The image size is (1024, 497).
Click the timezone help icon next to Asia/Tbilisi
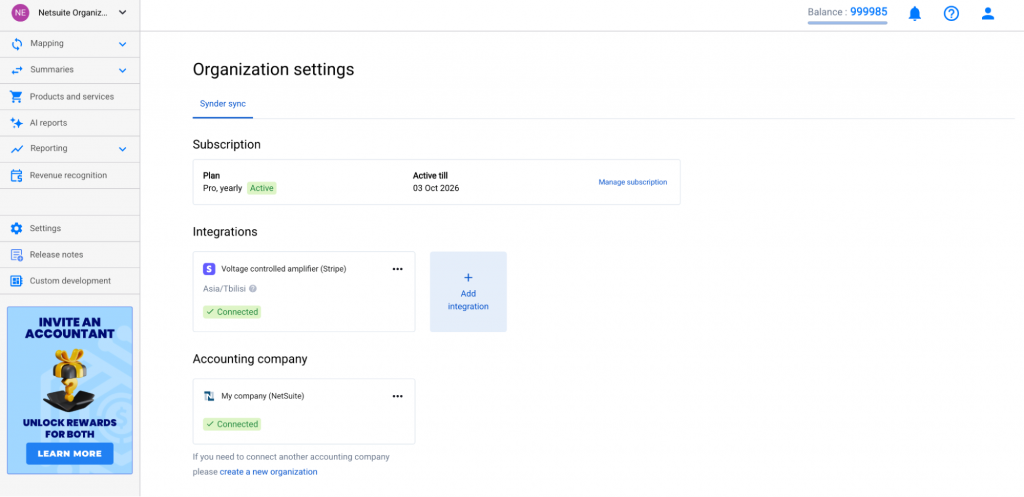point(253,289)
